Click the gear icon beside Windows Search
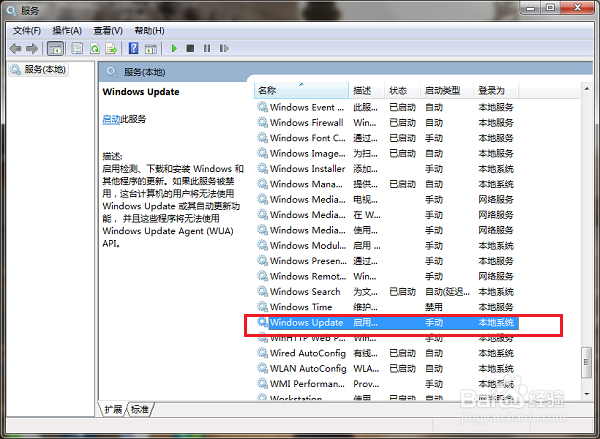Screen dimensions: 600x439 (x=262, y=291)
